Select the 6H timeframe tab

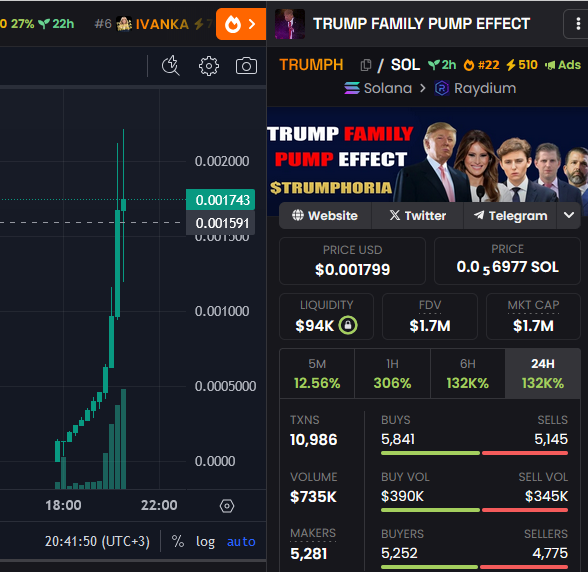(468, 374)
